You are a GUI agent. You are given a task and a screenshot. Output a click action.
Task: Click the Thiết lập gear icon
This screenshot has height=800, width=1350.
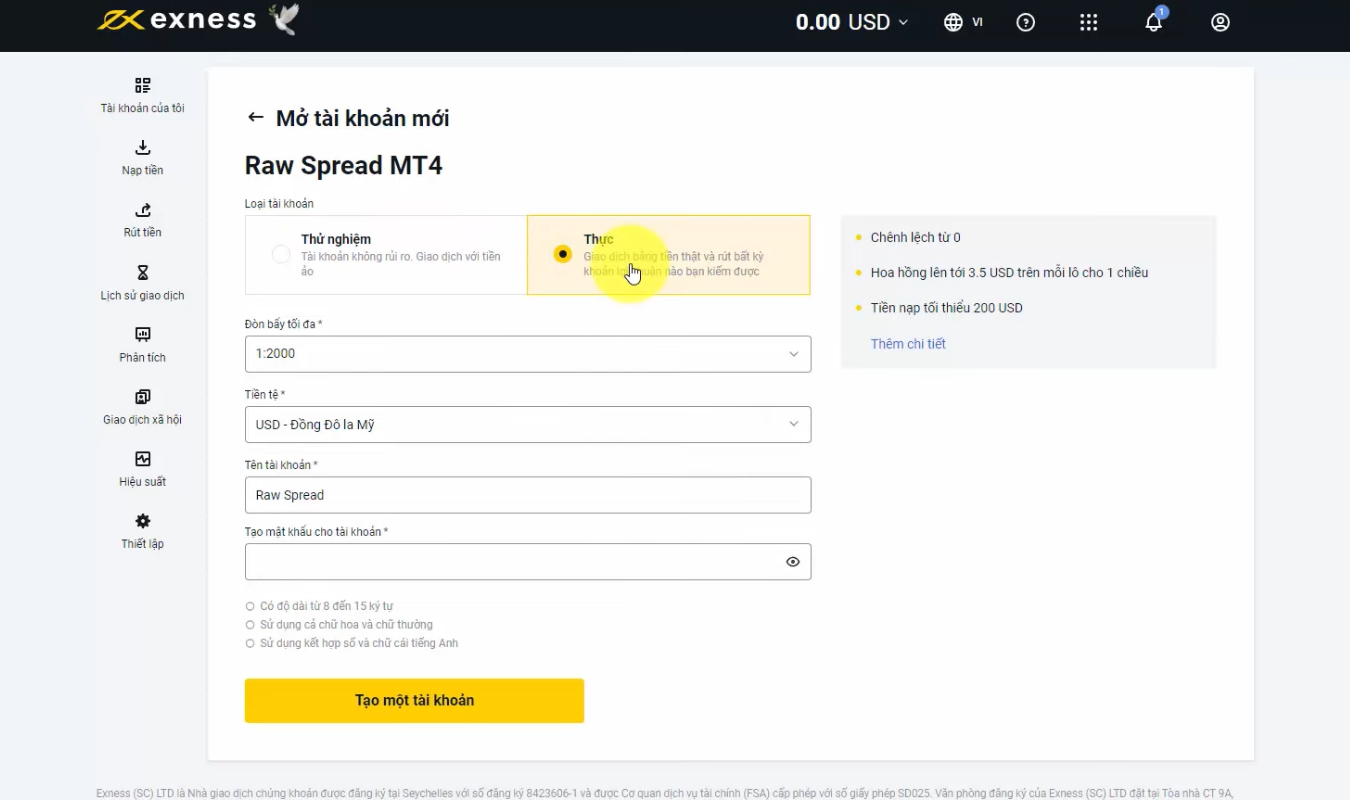[x=143, y=521]
